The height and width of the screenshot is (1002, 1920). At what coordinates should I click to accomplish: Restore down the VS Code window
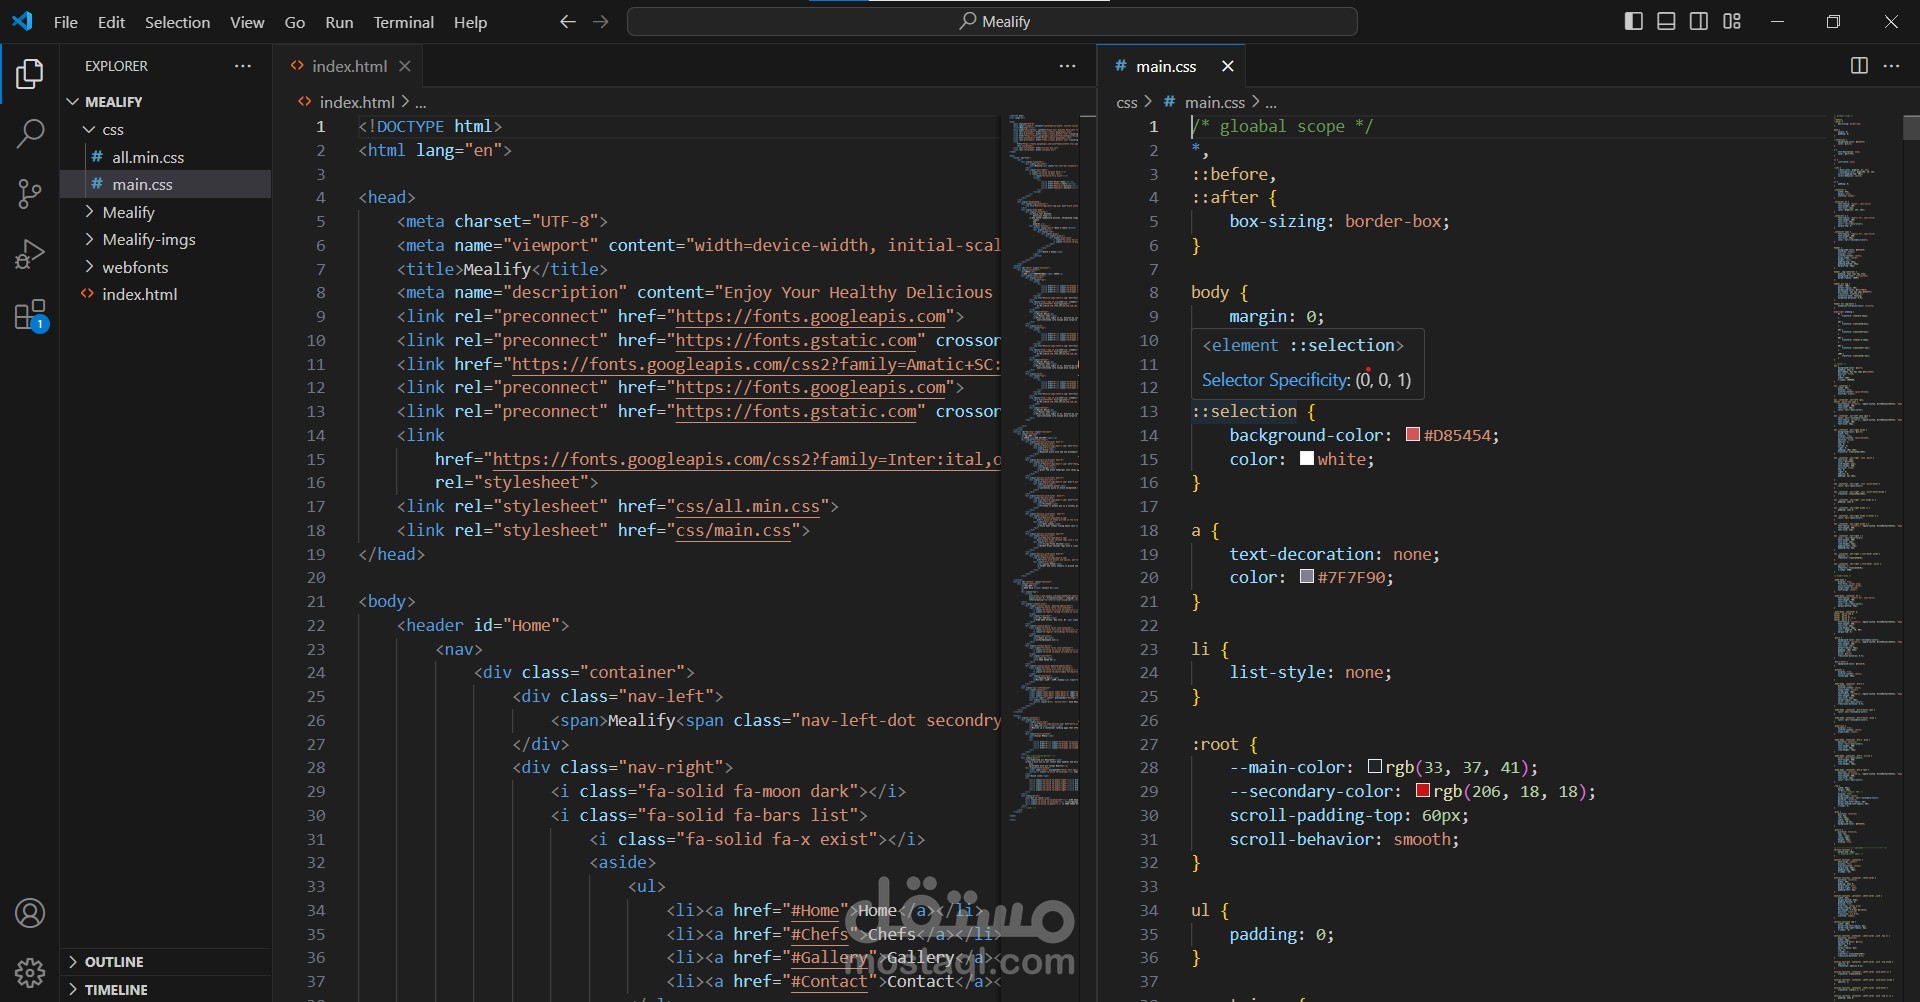point(1833,21)
